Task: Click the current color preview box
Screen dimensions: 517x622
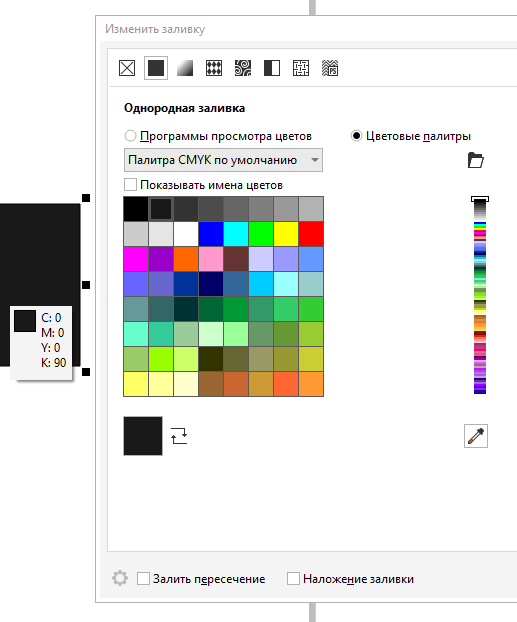Action: pos(143,436)
